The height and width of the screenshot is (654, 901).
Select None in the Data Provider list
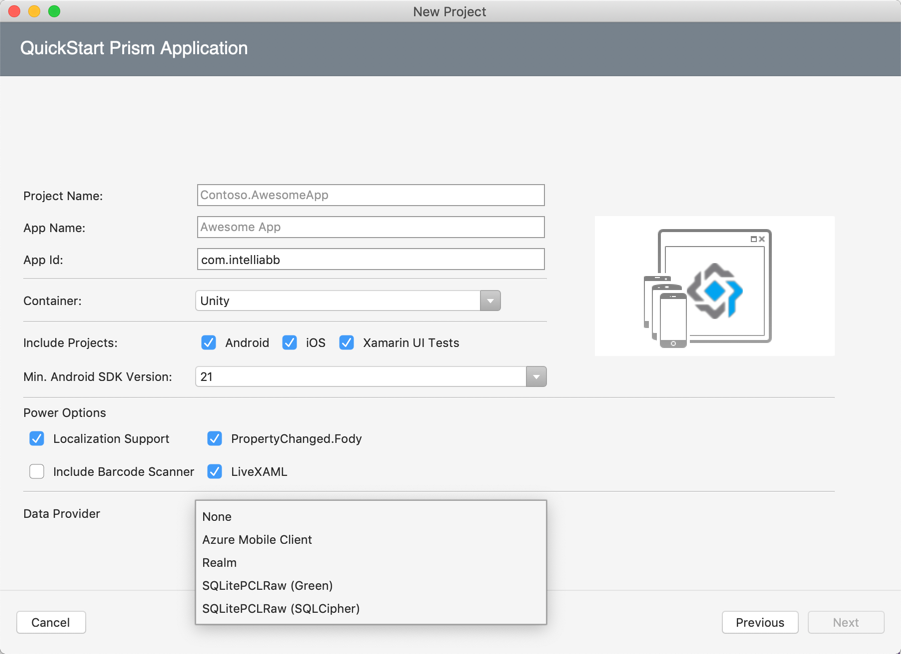coord(371,517)
